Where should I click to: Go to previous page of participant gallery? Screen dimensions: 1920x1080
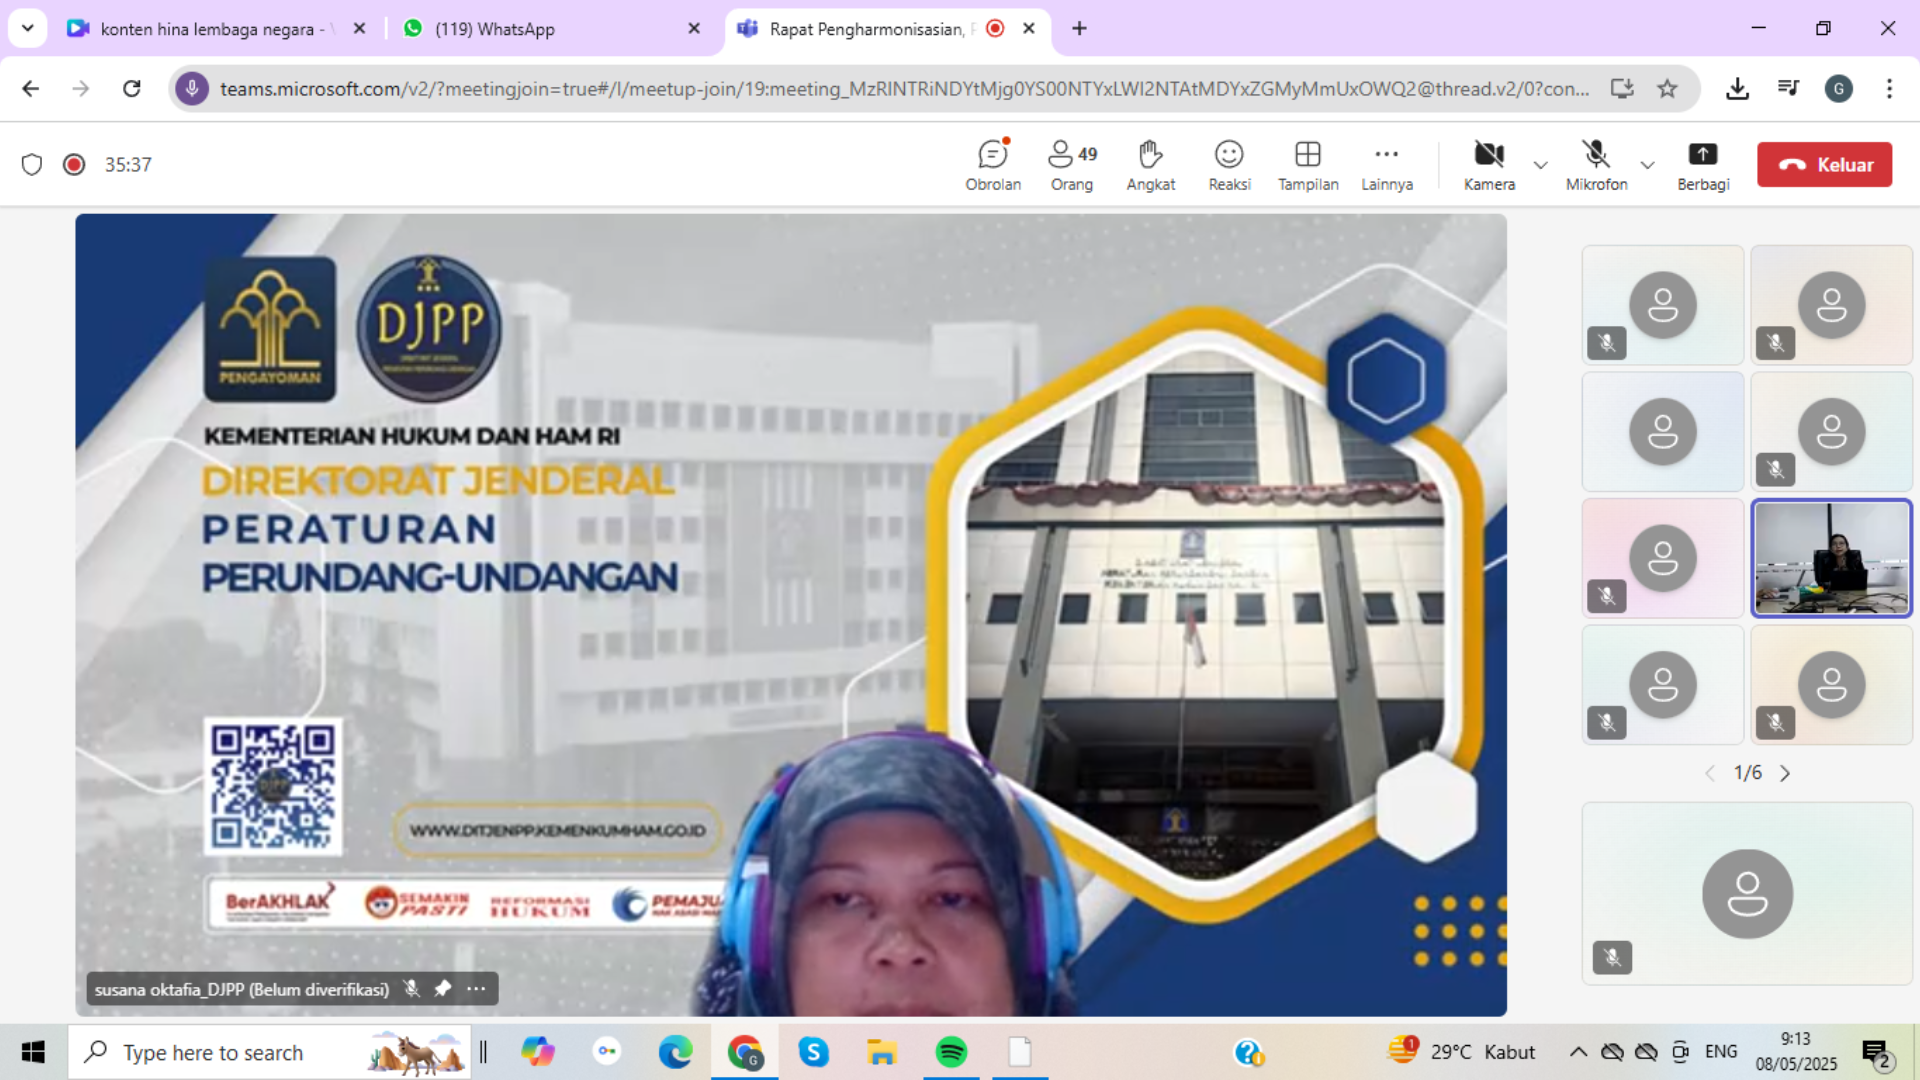[1710, 773]
